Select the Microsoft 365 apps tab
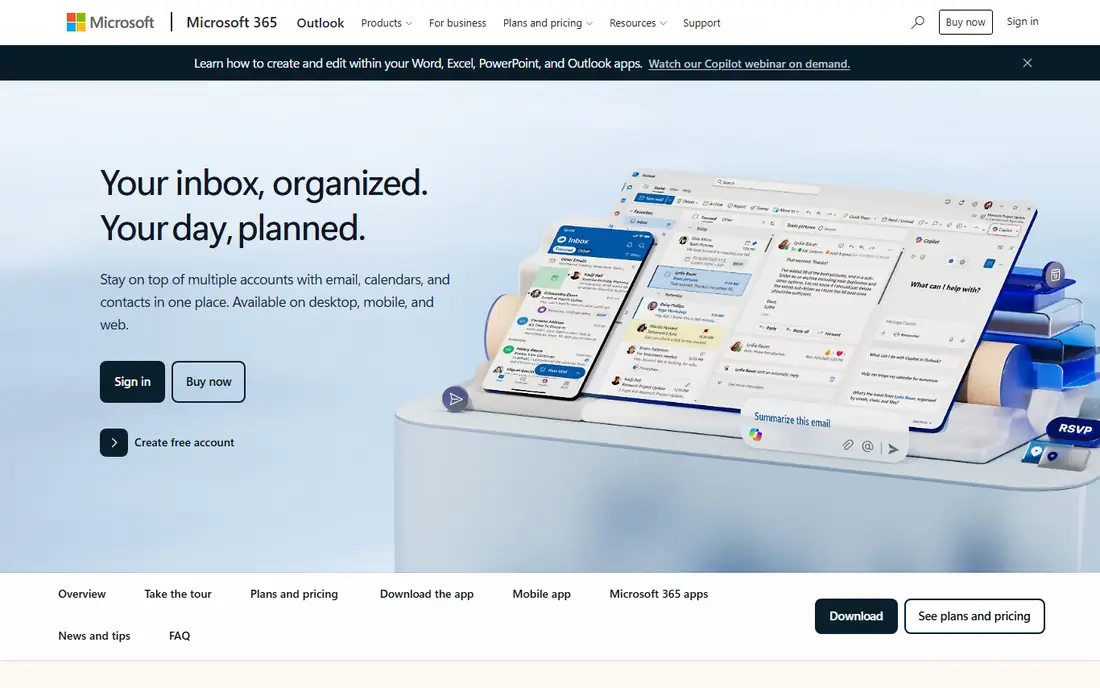Screen dimensions: 1100x688 (659, 594)
